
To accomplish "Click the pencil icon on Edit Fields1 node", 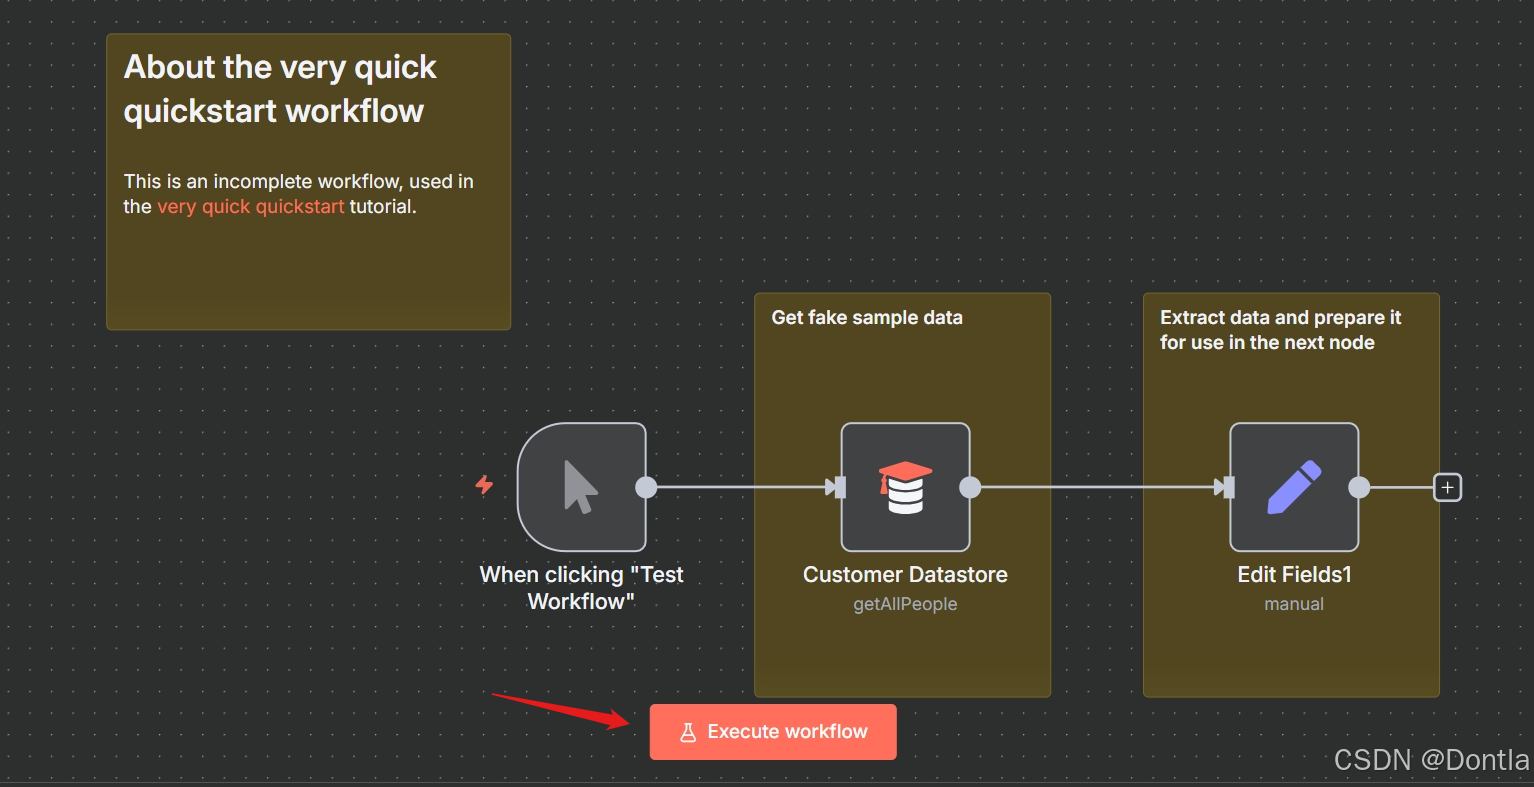I will tap(1293, 487).
